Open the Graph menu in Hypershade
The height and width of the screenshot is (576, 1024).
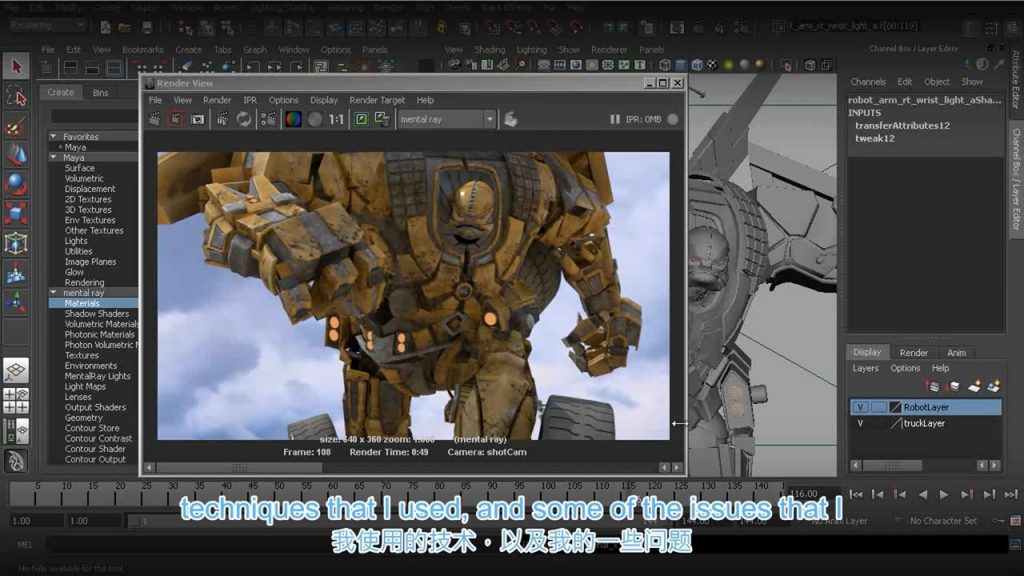pos(255,50)
